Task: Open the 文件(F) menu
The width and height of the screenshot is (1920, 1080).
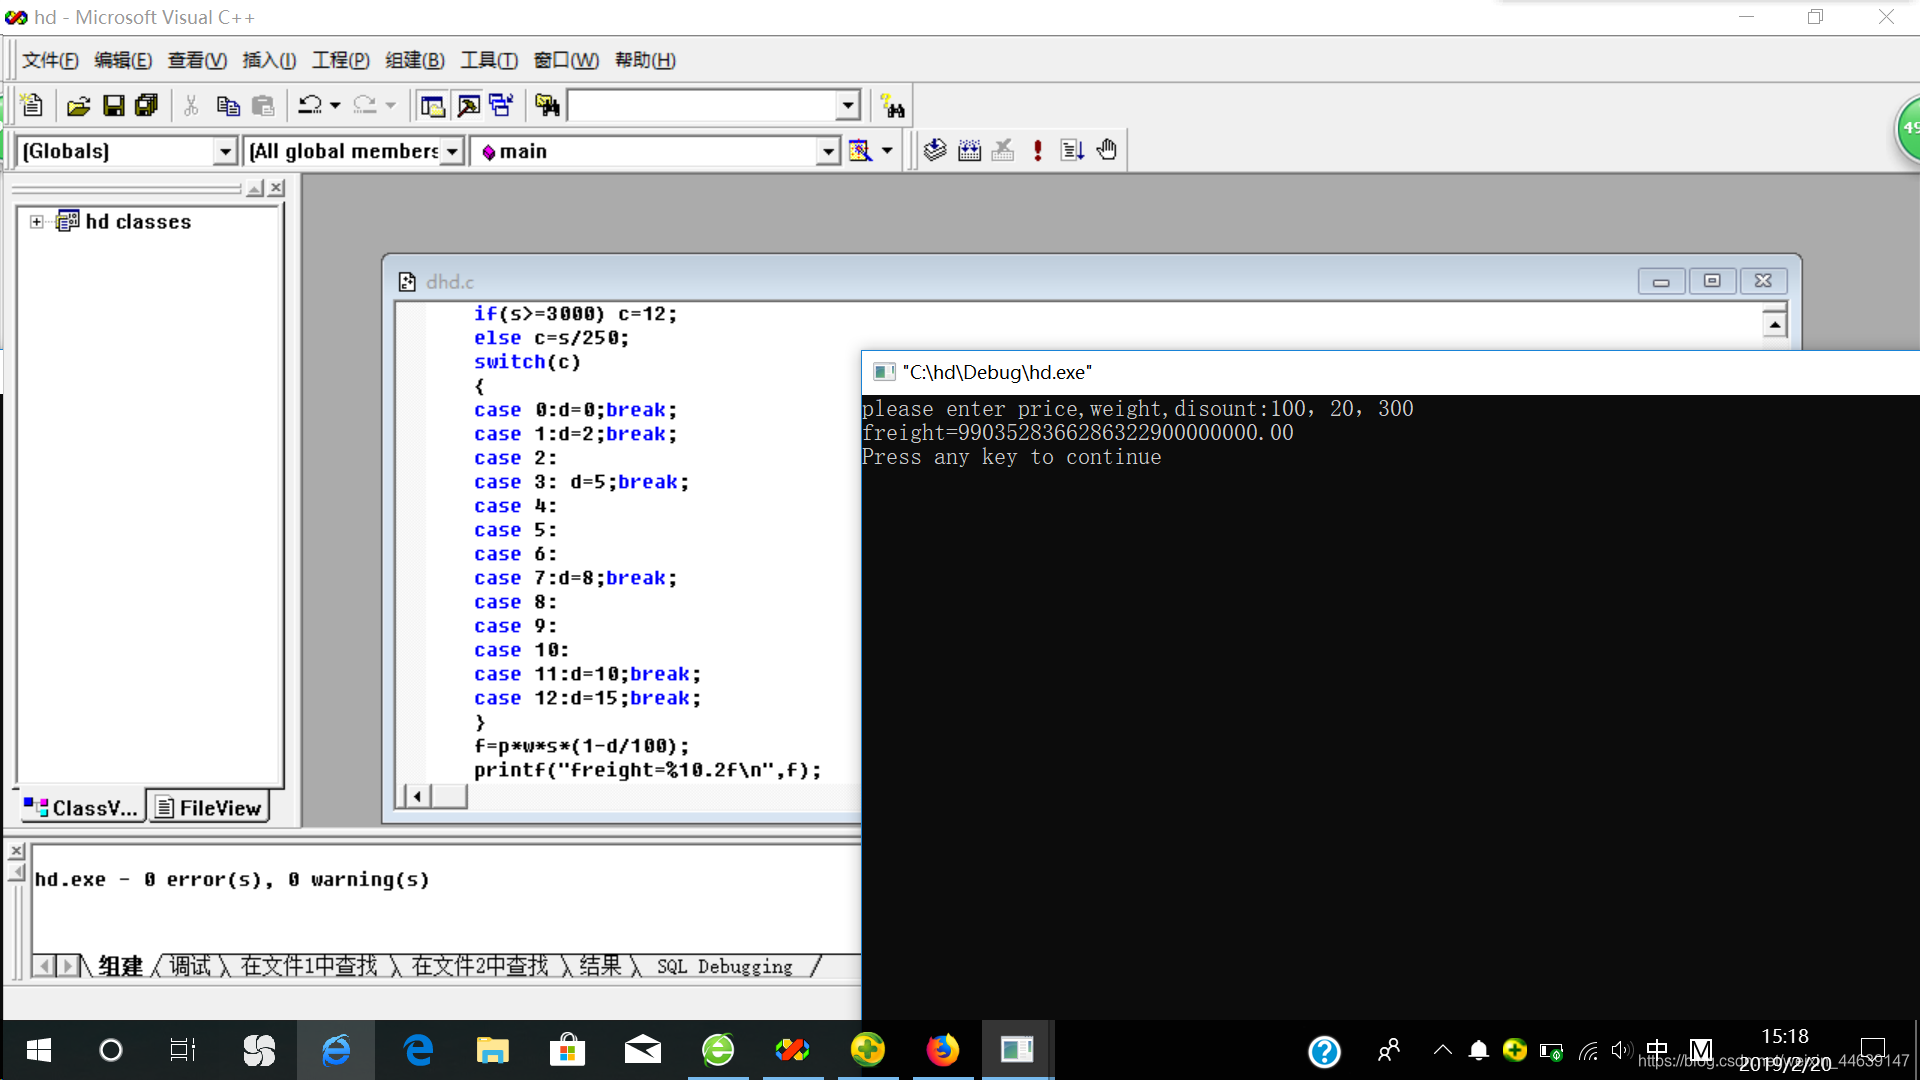Action: (50, 60)
